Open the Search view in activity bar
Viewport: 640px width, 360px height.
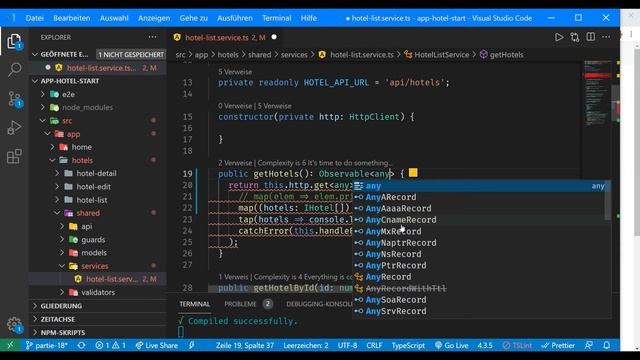14,69
